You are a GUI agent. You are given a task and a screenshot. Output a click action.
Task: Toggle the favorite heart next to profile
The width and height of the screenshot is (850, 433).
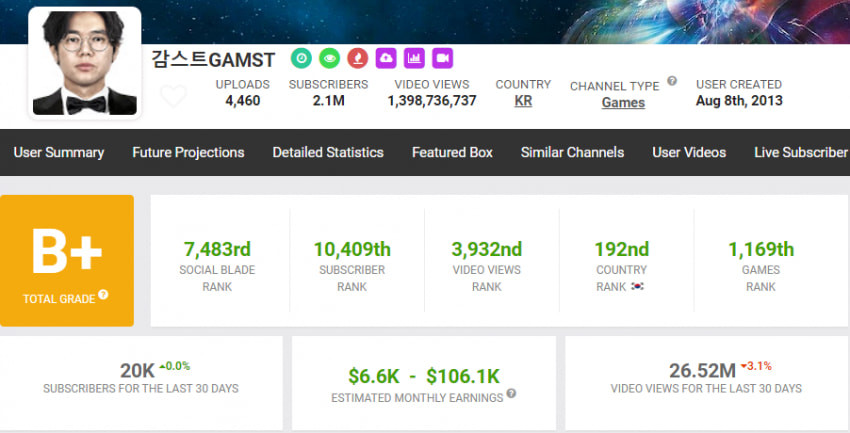point(173,96)
